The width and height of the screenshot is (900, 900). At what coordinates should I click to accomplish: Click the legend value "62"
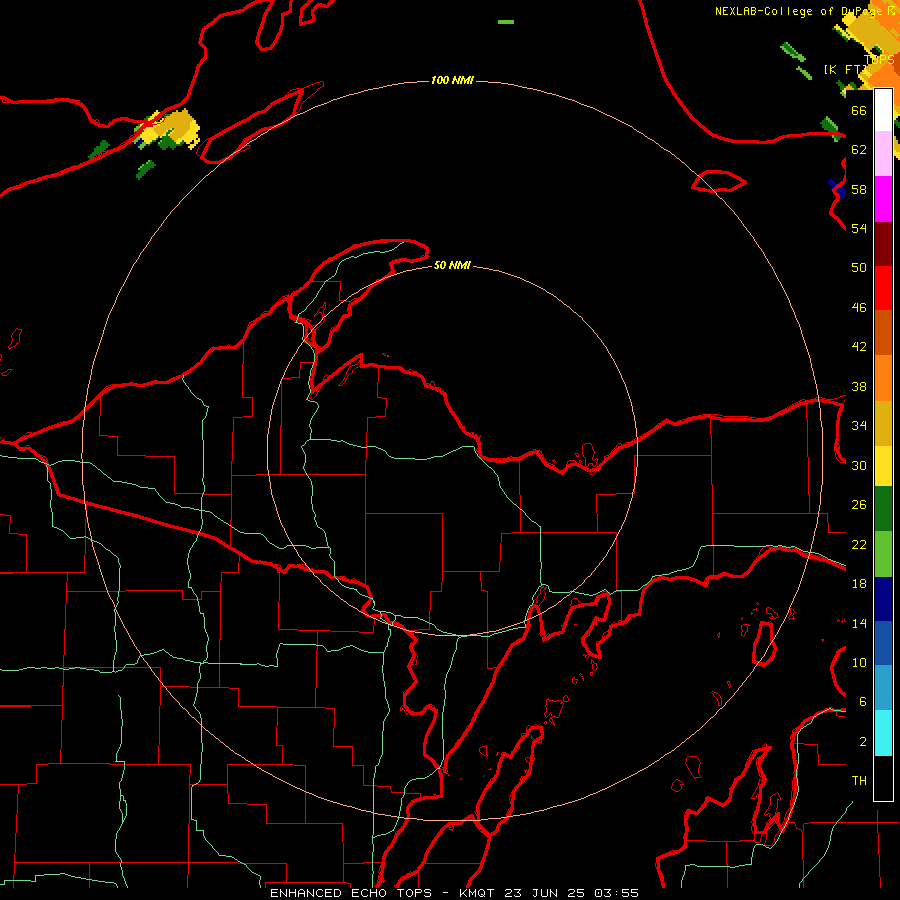tap(859, 150)
